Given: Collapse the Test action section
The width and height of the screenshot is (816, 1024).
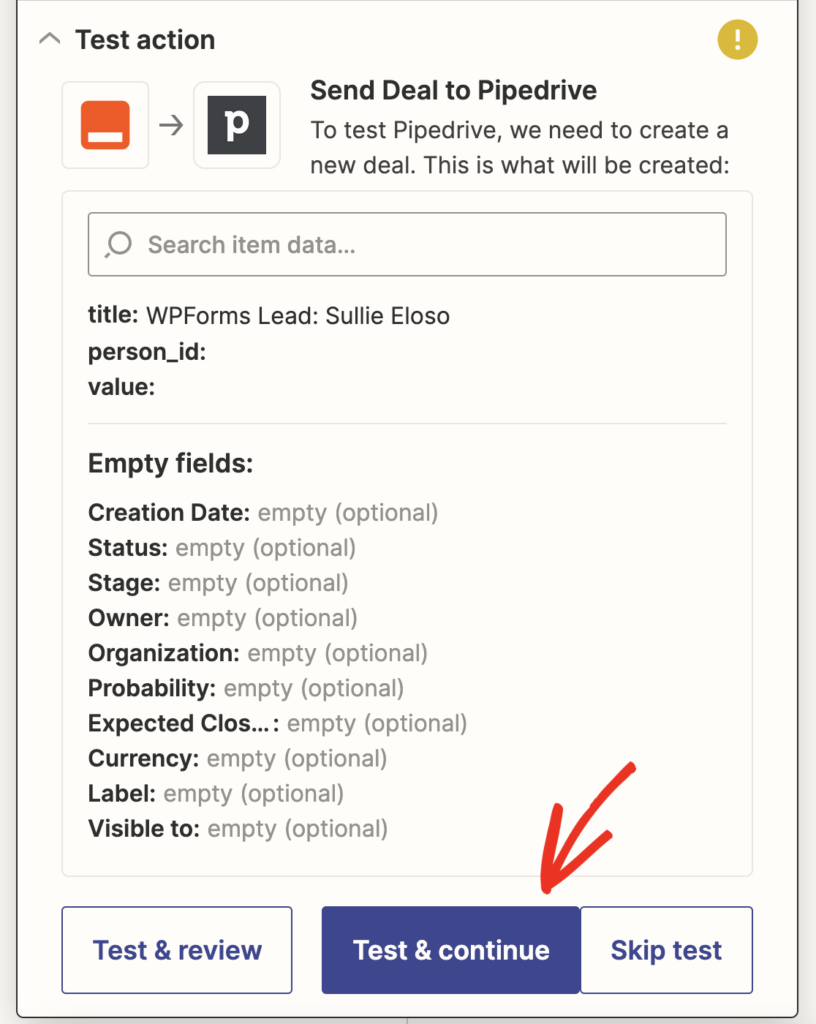Looking at the screenshot, I should [x=50, y=39].
